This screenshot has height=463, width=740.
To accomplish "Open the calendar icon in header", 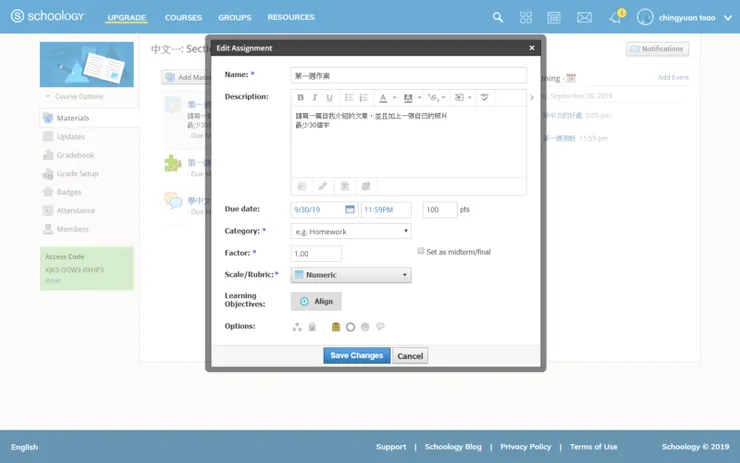I will (554, 17).
